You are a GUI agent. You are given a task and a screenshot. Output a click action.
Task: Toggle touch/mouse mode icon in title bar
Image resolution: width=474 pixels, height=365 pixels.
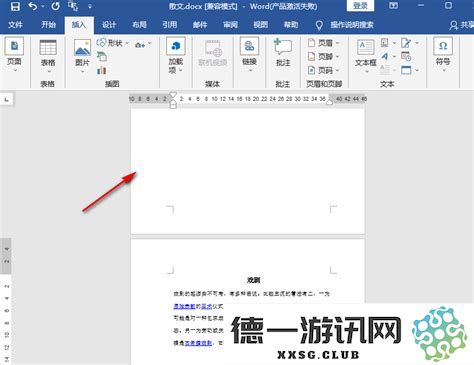[x=73, y=6]
